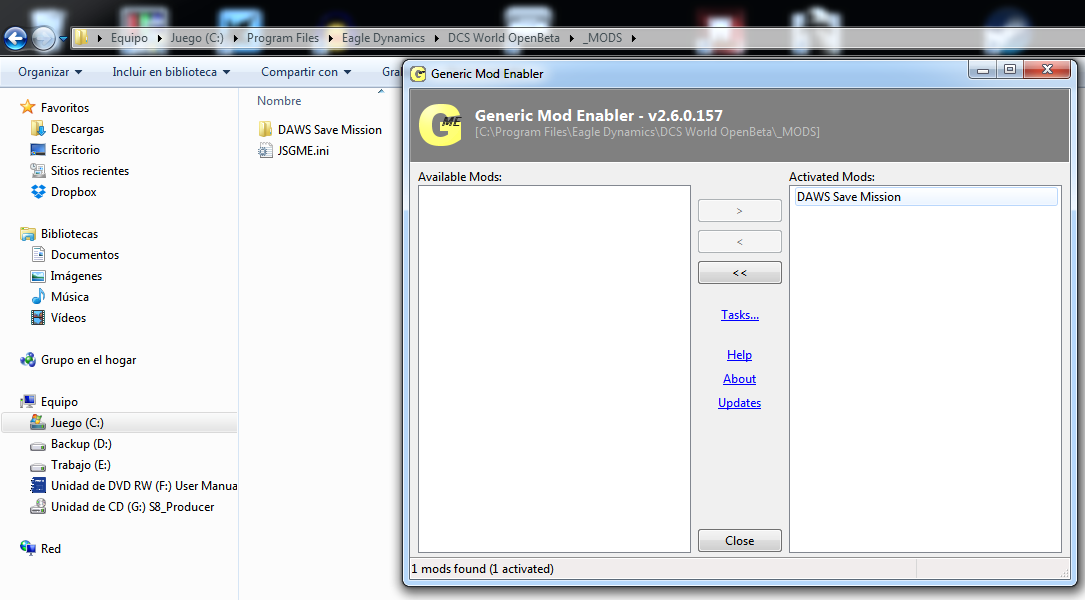Open the recent locations dropdown arrow
The image size is (1085, 600).
(63, 39)
